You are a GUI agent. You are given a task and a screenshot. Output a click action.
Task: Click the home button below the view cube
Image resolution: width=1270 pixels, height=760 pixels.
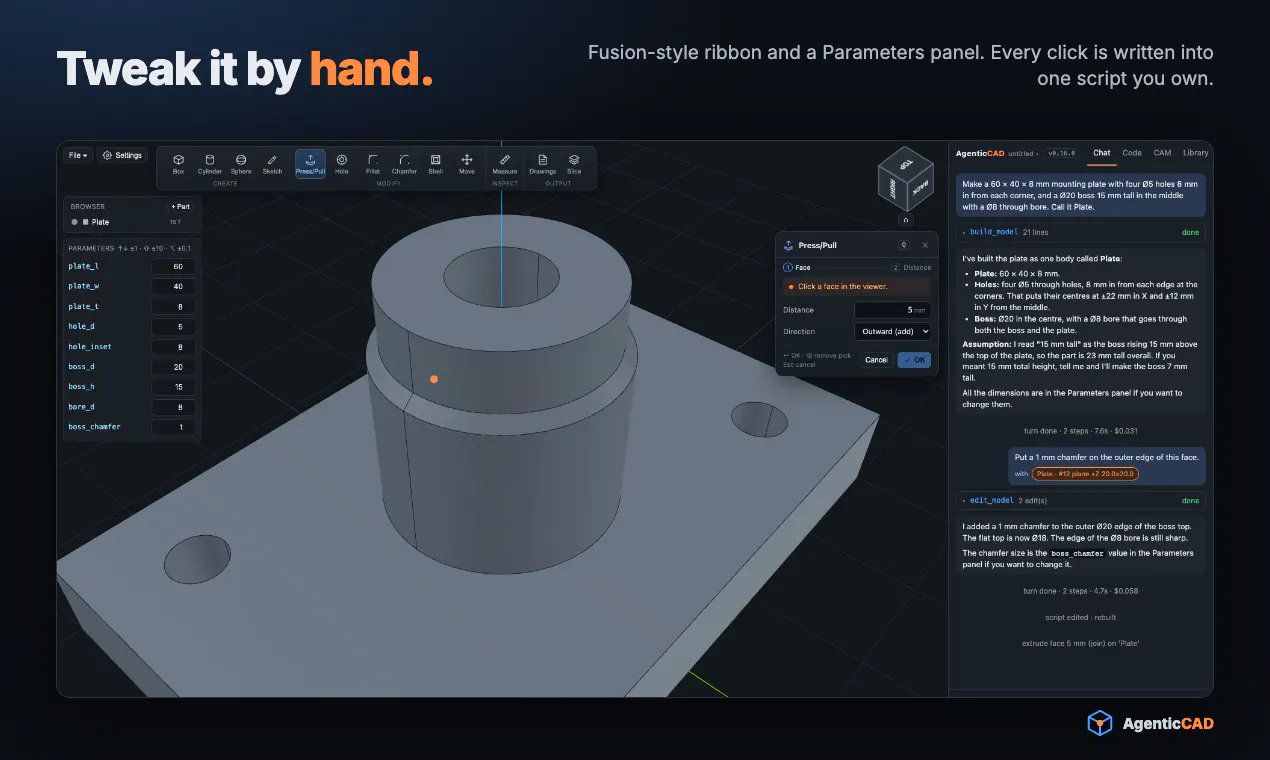[x=905, y=220]
